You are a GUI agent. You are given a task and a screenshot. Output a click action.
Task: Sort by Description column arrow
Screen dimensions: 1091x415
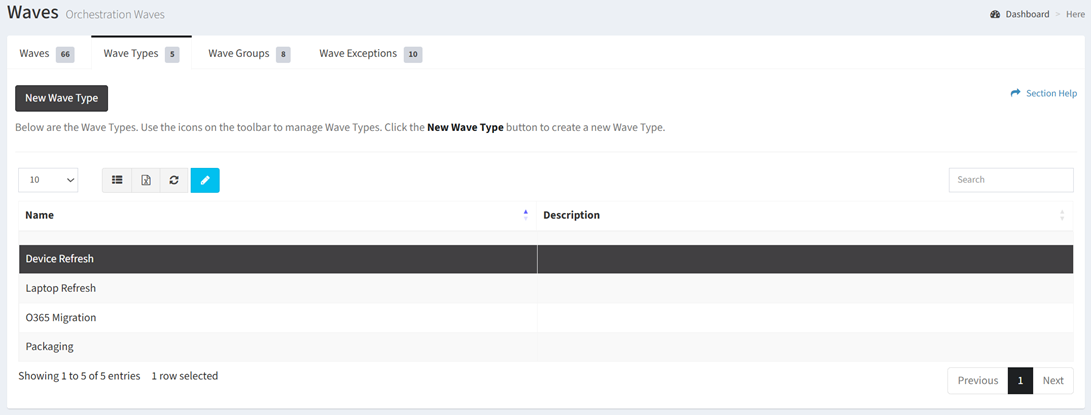click(x=1061, y=215)
